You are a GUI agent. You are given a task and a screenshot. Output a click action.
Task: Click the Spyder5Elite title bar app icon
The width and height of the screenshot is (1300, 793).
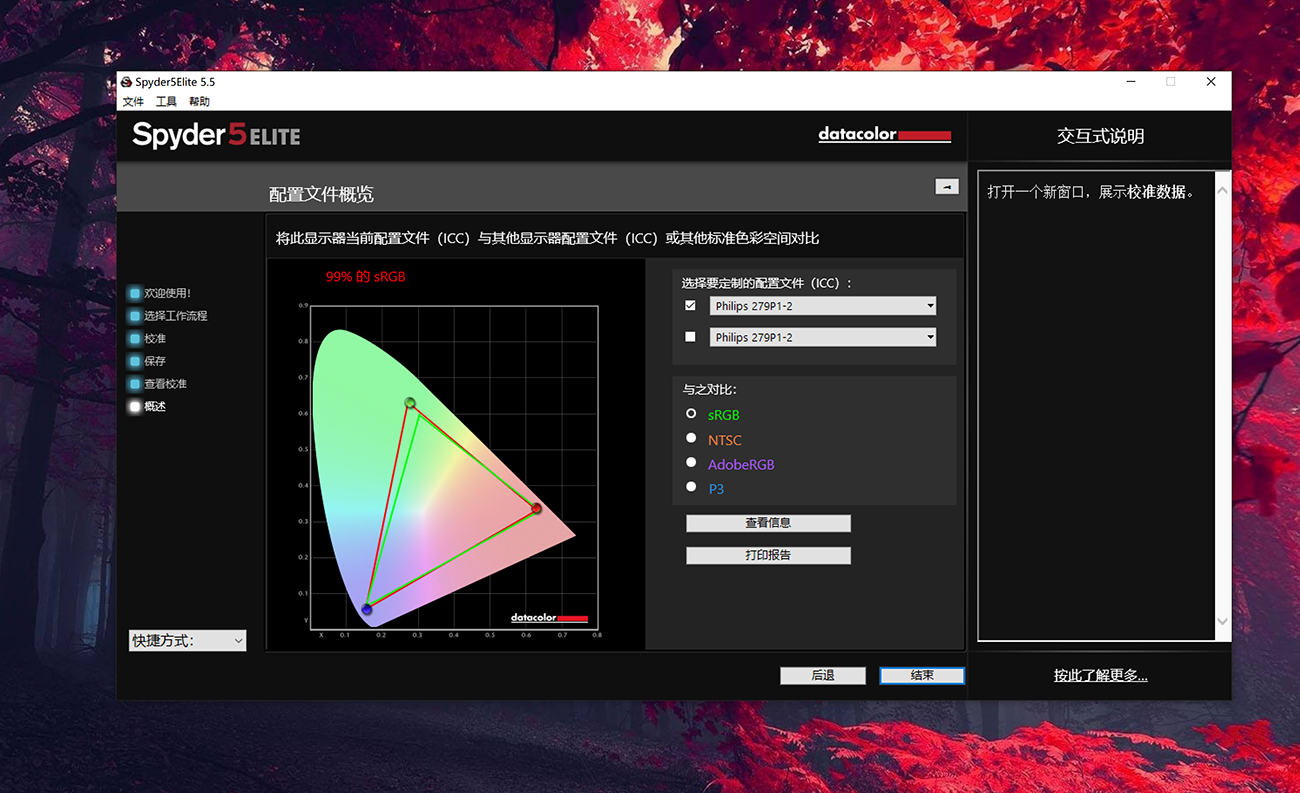126,82
